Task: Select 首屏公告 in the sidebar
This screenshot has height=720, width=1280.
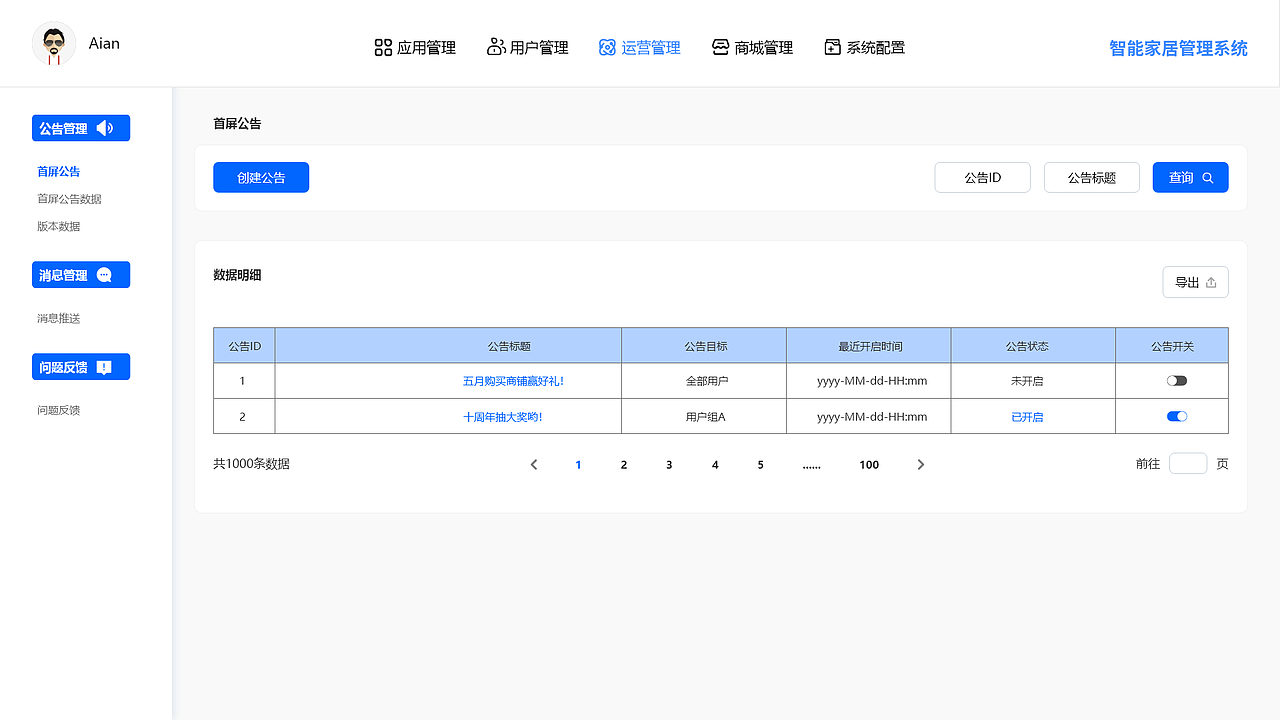Action: [x=57, y=171]
